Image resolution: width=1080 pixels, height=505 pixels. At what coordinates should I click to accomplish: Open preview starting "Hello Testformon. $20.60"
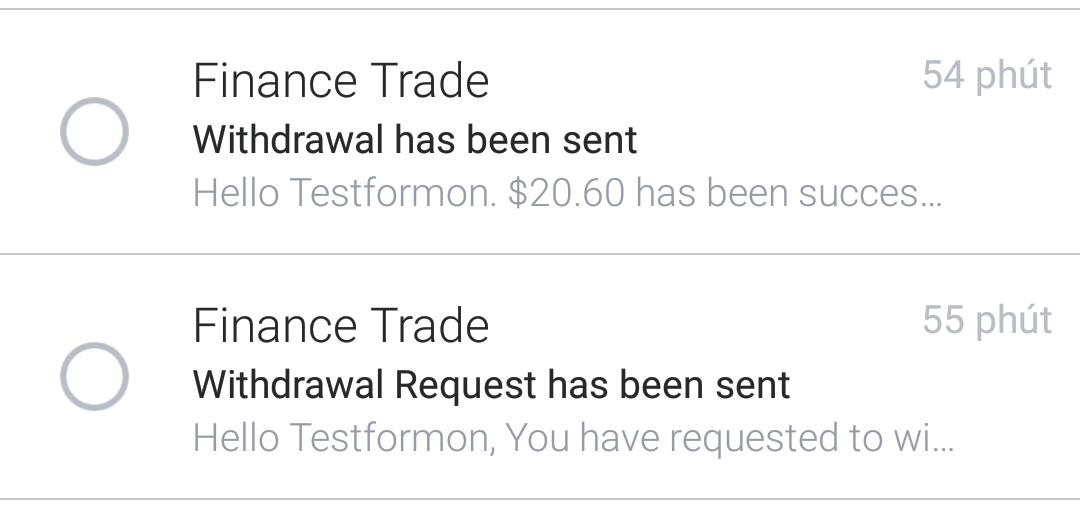point(566,193)
